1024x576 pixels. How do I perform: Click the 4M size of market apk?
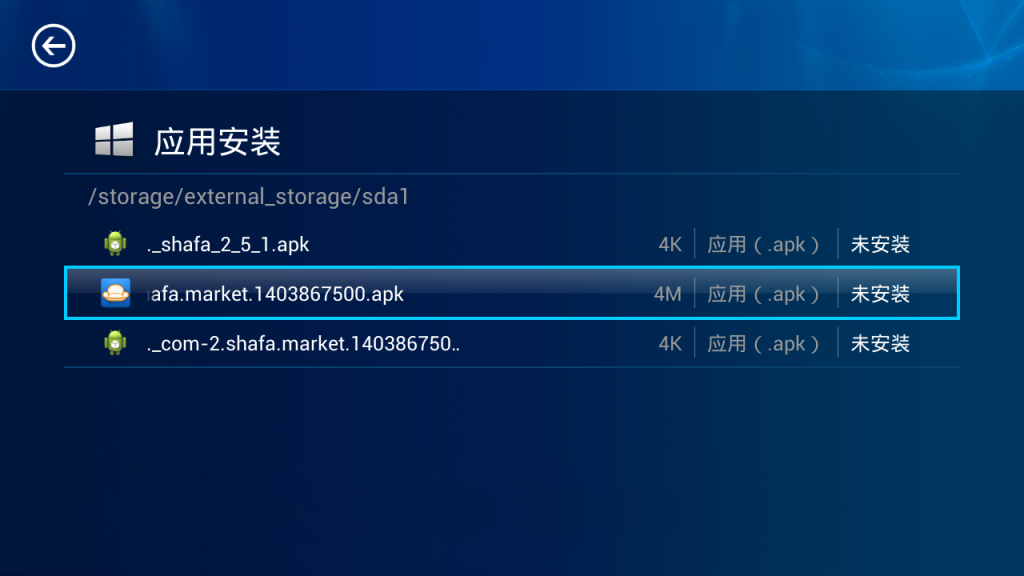(x=667, y=294)
